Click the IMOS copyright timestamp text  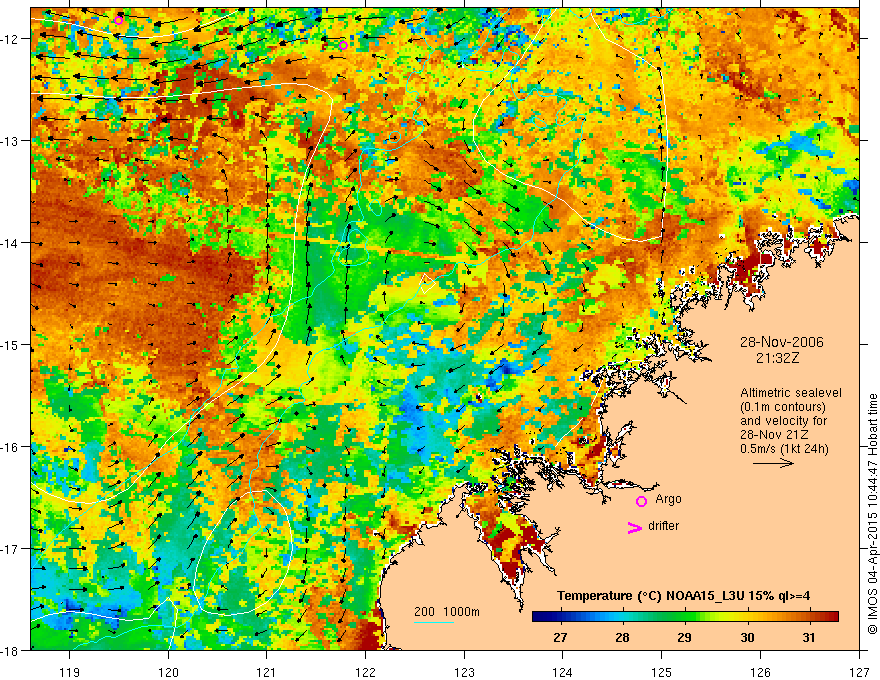pos(872,514)
